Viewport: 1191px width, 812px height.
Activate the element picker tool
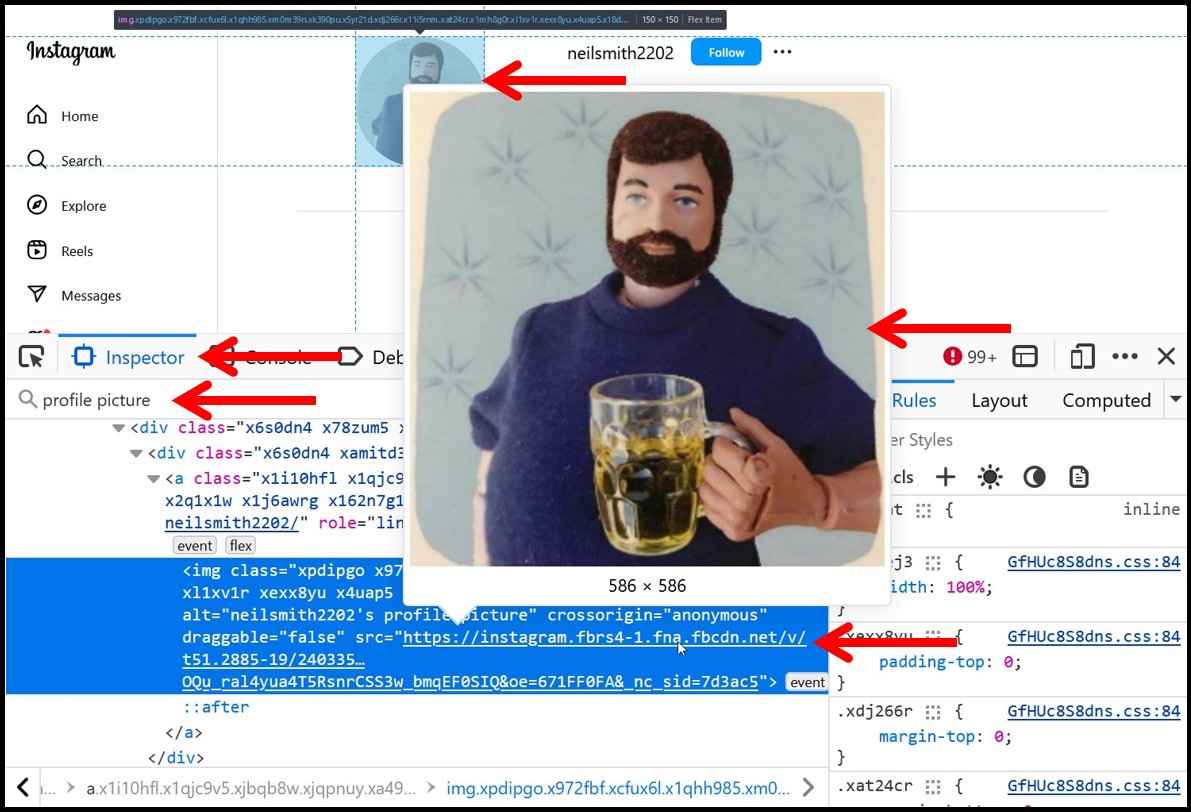tap(32, 357)
